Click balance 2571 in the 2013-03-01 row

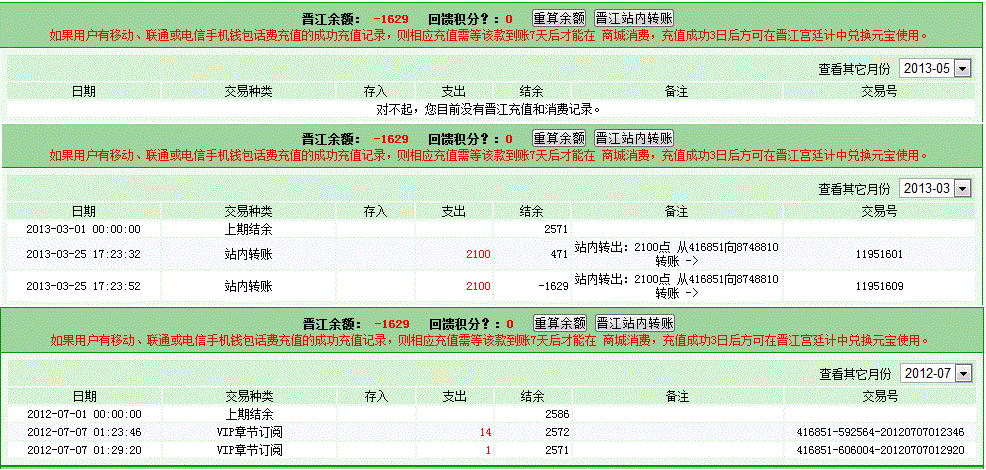coord(557,229)
